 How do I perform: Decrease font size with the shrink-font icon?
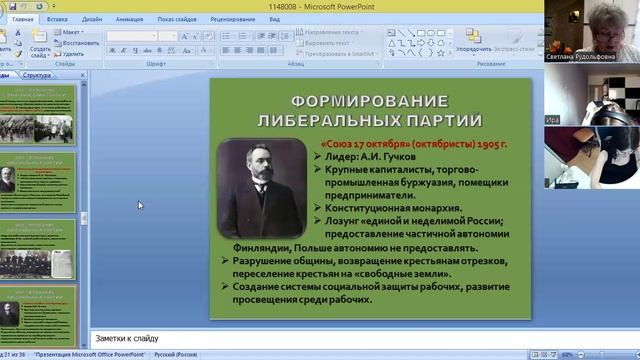[x=196, y=36]
